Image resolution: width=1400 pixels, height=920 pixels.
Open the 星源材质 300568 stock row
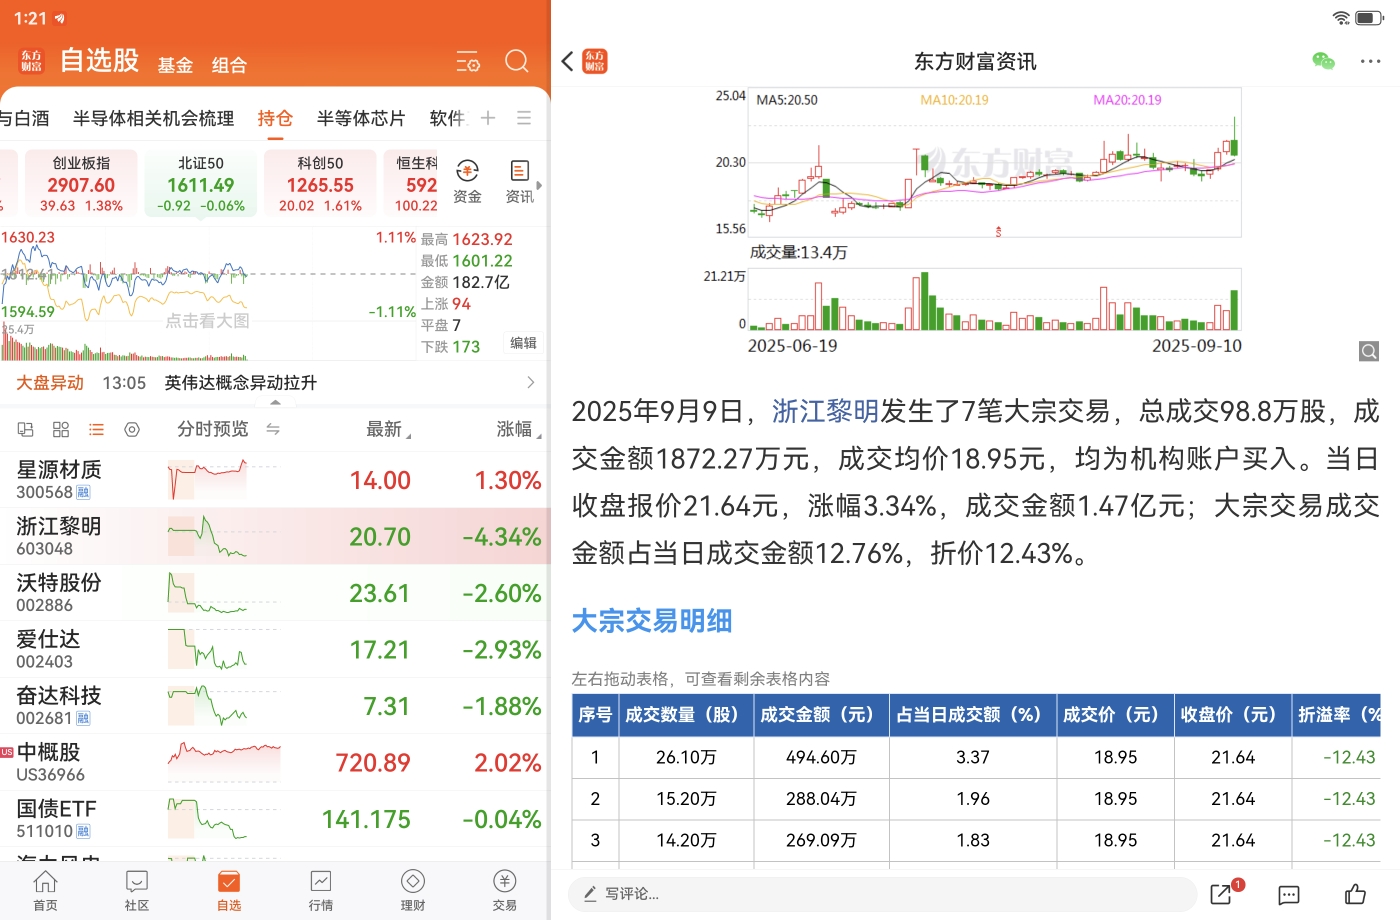(275, 480)
